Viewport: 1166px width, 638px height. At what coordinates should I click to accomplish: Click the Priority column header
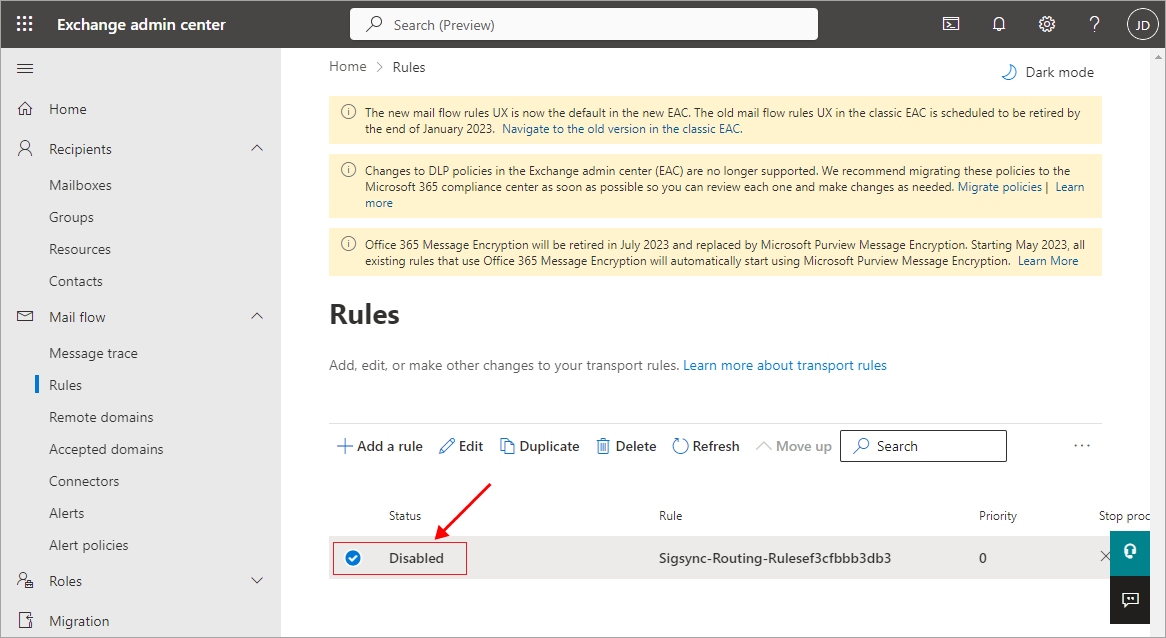pyautogui.click(x=997, y=516)
